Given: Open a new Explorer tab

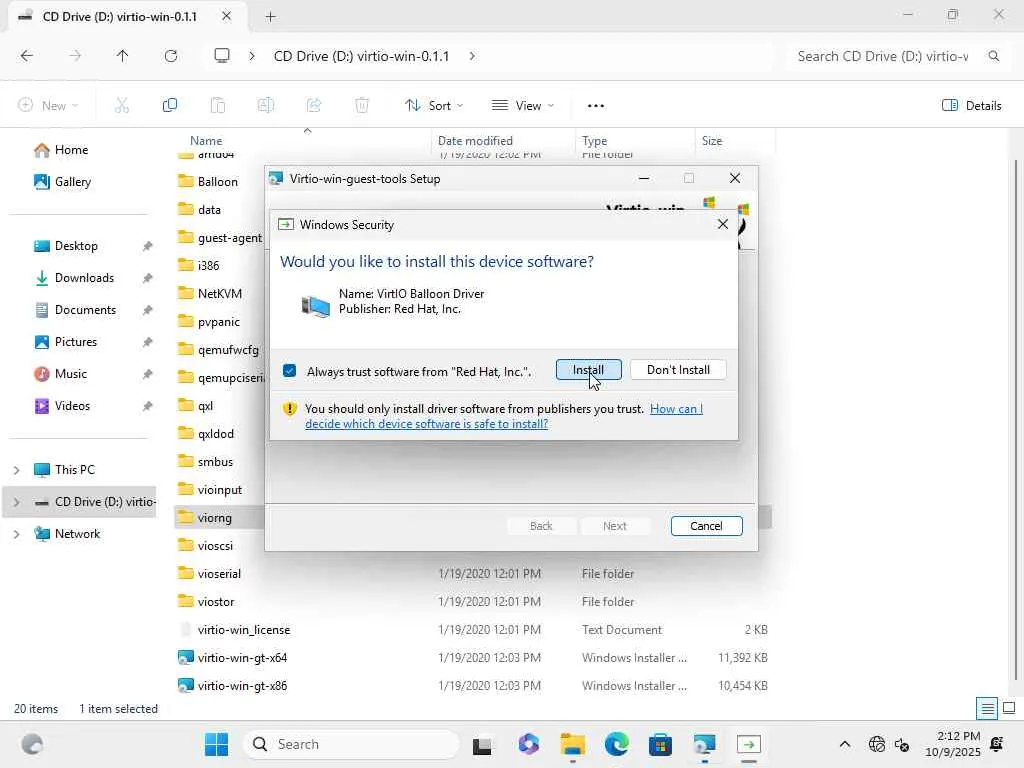Looking at the screenshot, I should pyautogui.click(x=270, y=17).
